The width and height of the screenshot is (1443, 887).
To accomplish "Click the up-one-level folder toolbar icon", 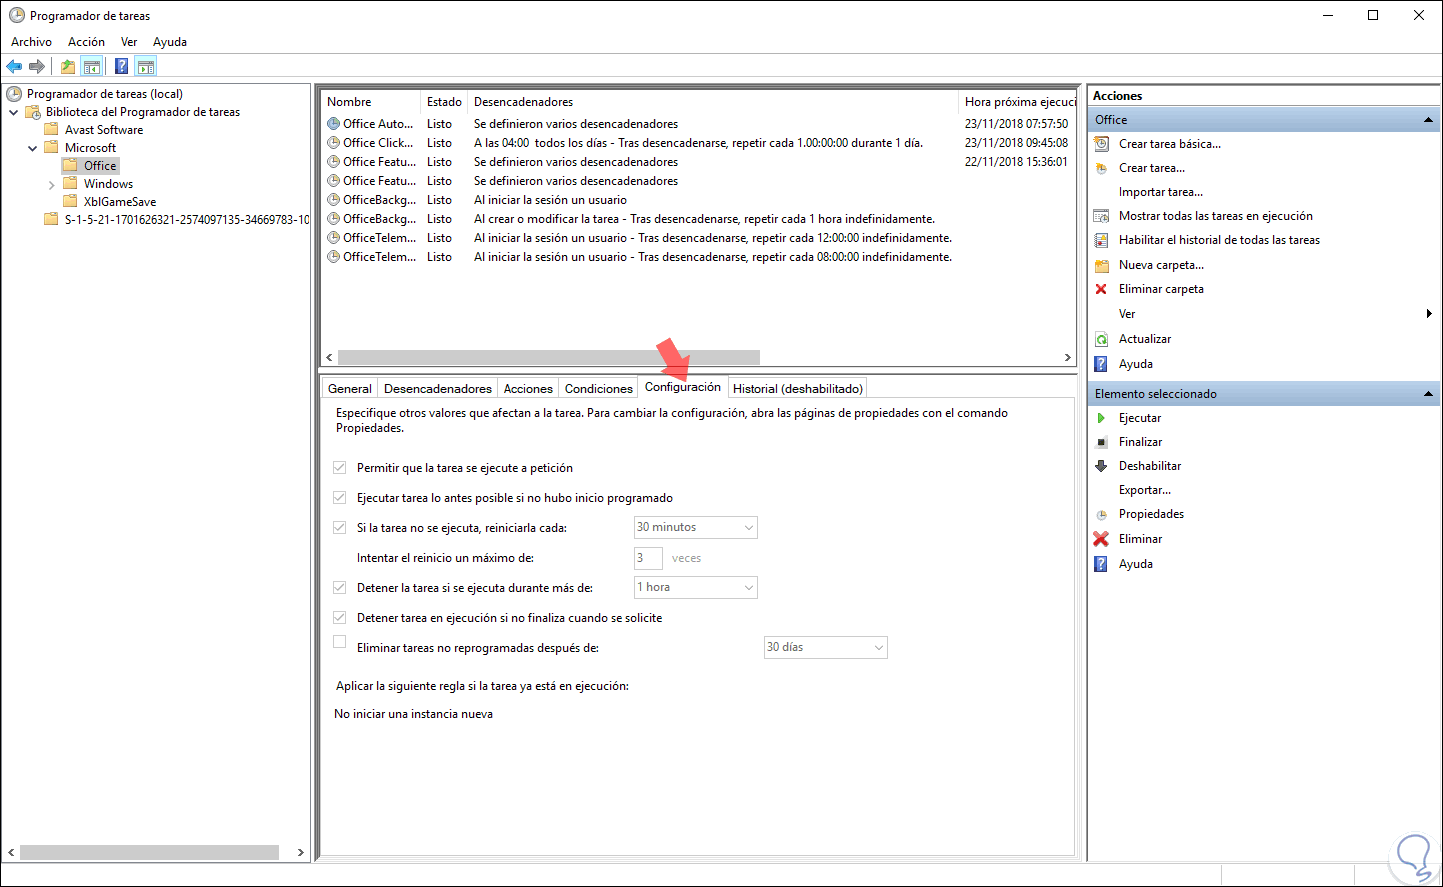I will (x=68, y=67).
